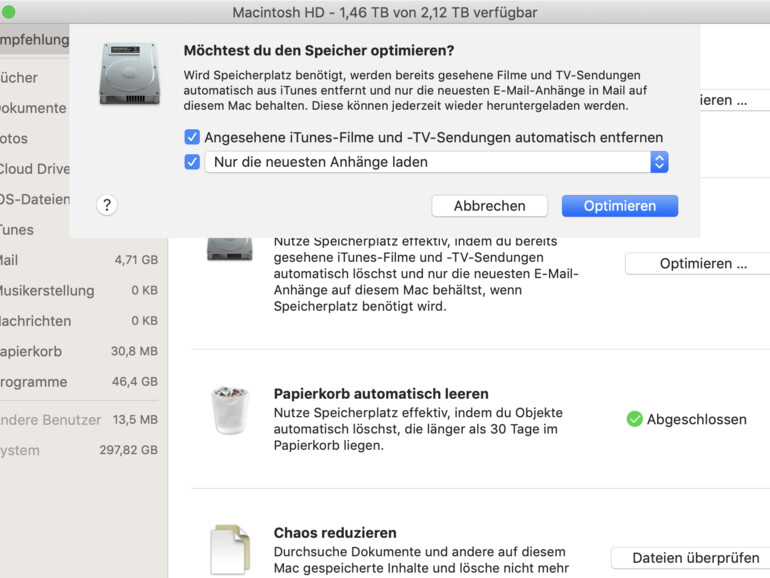Select Nachrichten in the sidebar
Screen dimensions: 770x578
[34, 321]
